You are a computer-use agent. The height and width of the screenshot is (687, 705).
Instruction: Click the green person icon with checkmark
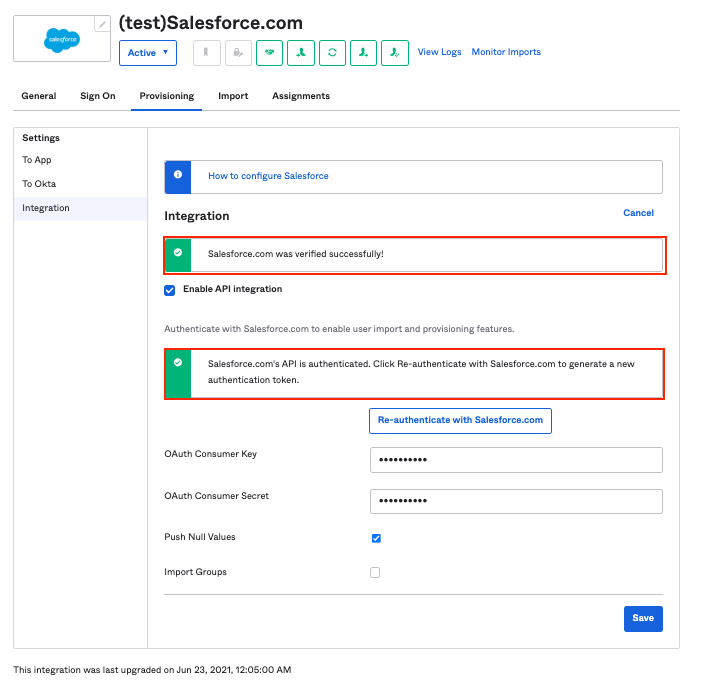point(396,53)
